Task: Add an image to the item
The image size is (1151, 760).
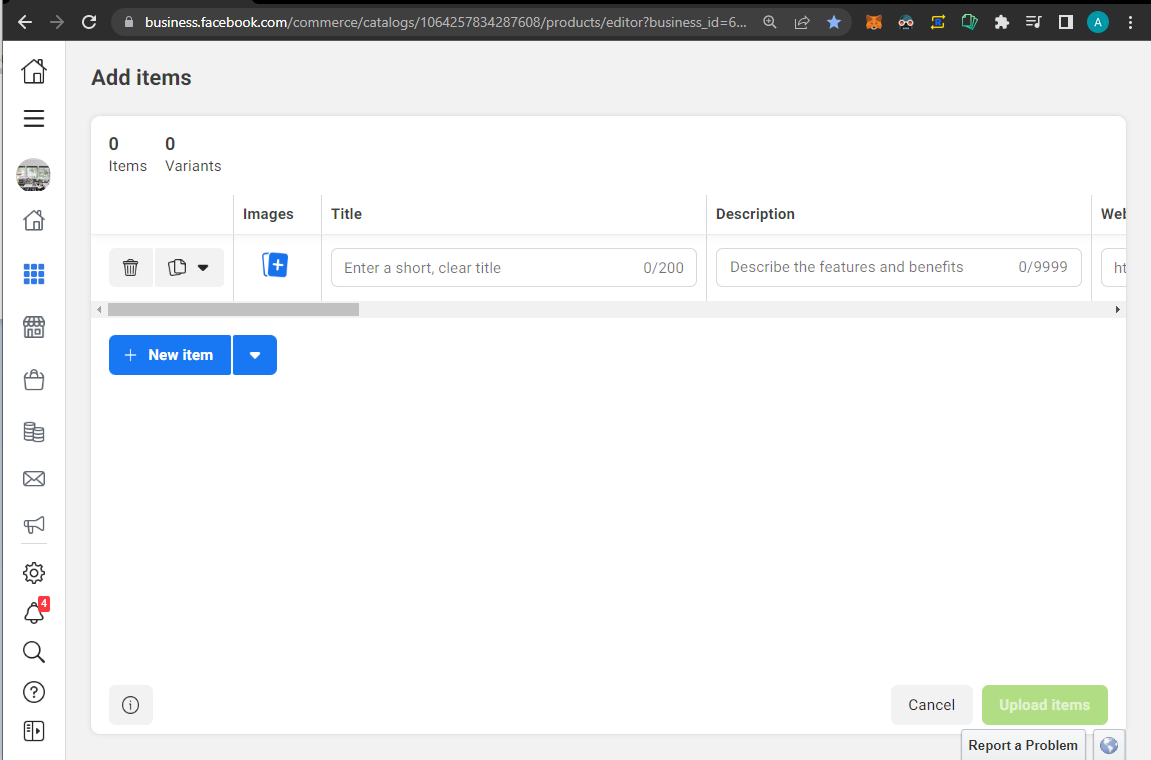Action: (275, 265)
